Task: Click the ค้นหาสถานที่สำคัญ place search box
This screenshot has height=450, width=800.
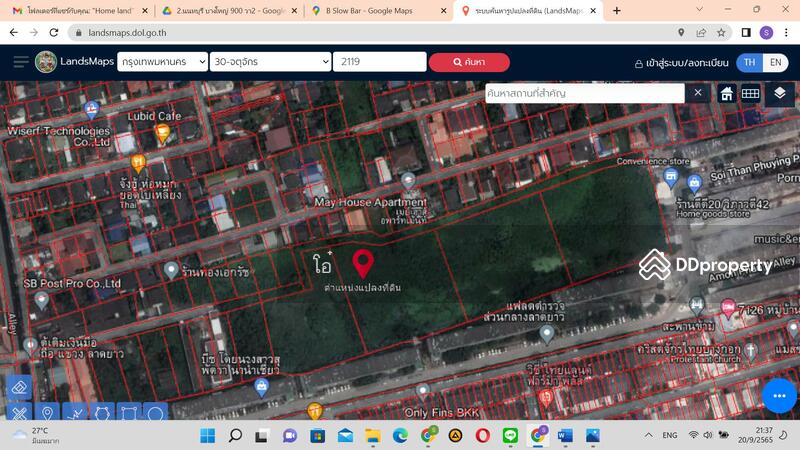Action: 584,93
